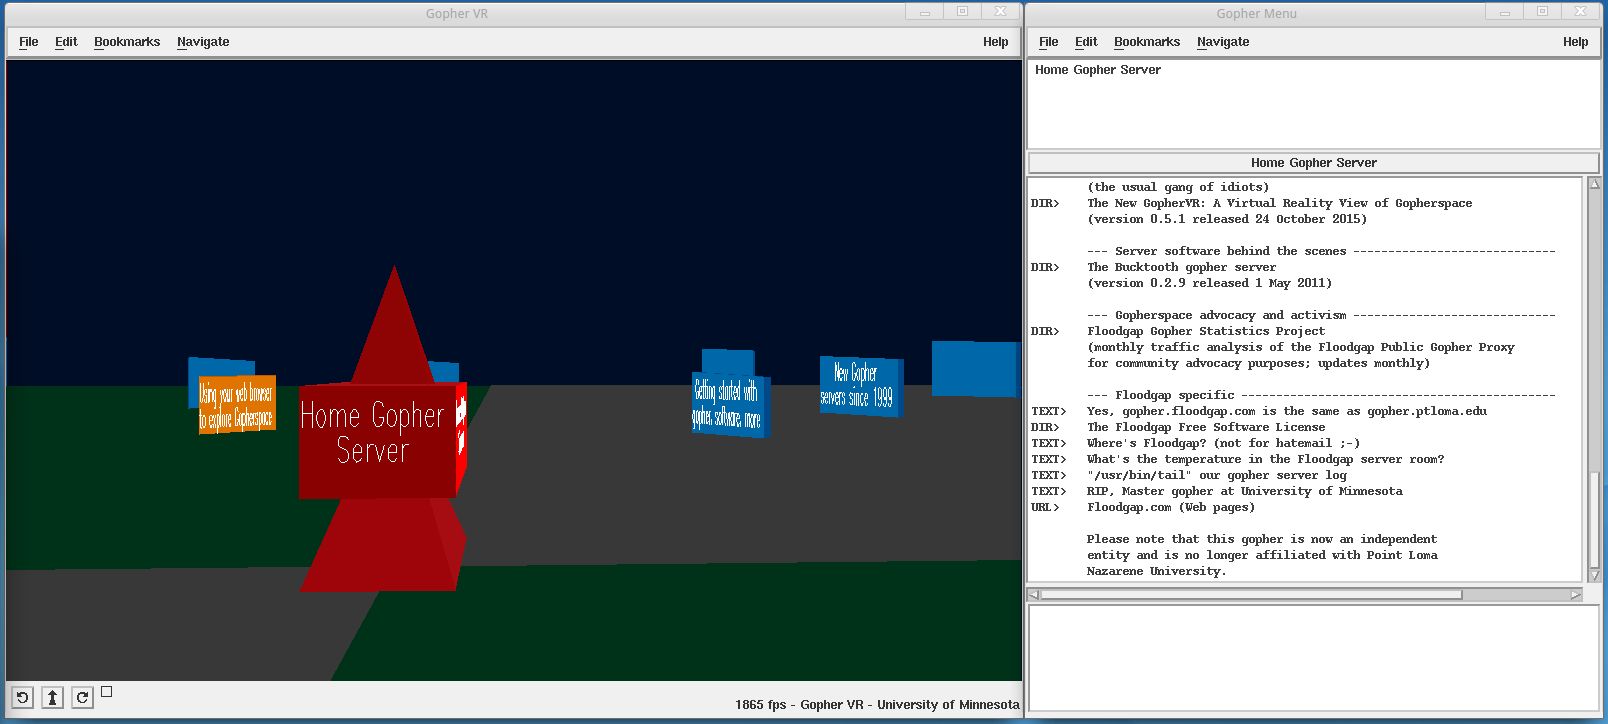
Task: Select orange sign about using your web browser
Action: pos(236,405)
